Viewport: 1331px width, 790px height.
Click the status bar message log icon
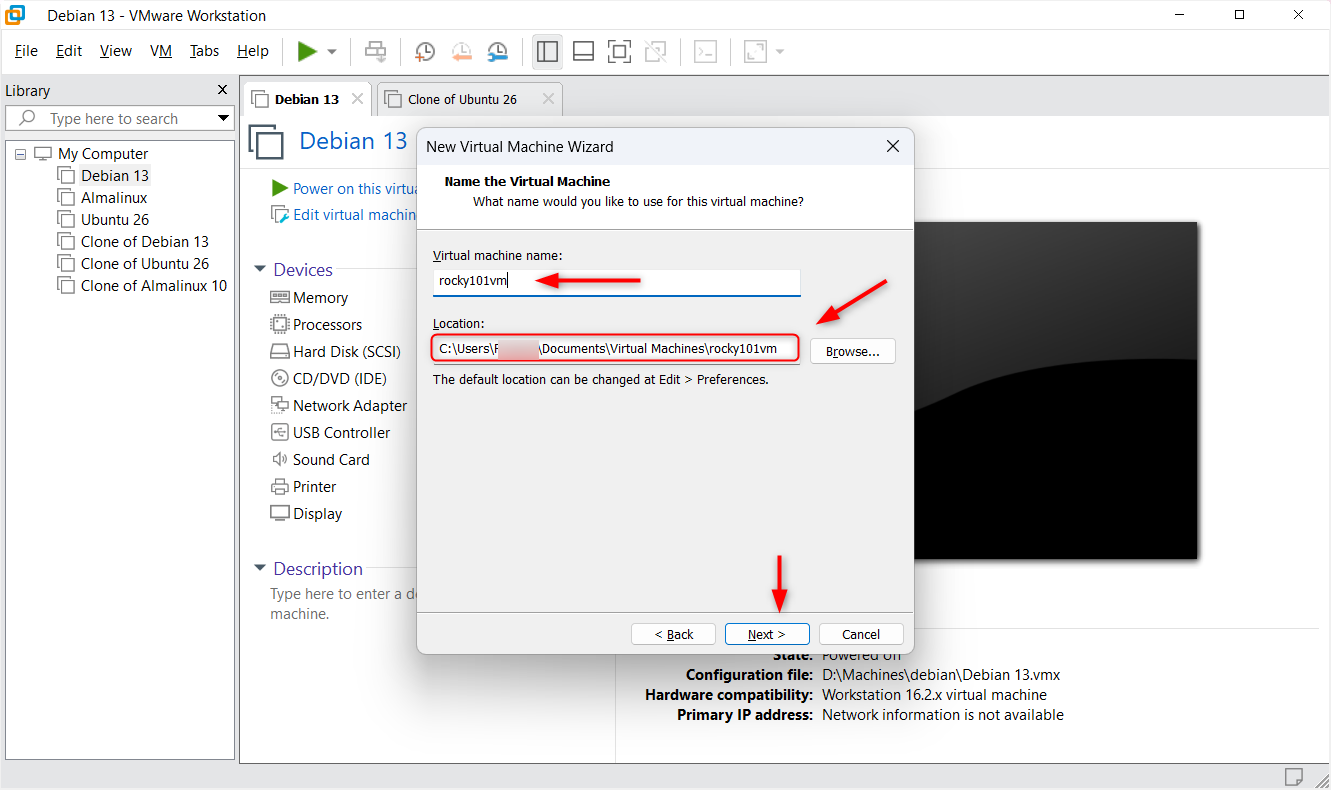(x=1294, y=776)
